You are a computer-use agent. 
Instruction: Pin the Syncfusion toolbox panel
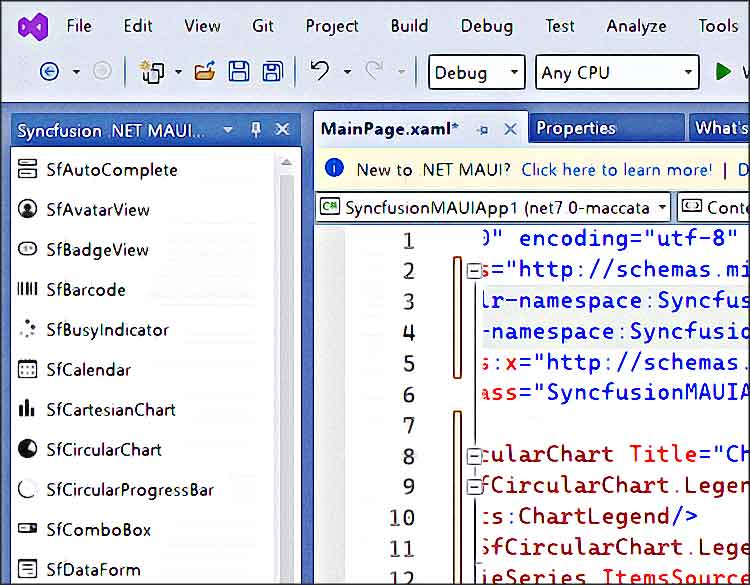(256, 129)
